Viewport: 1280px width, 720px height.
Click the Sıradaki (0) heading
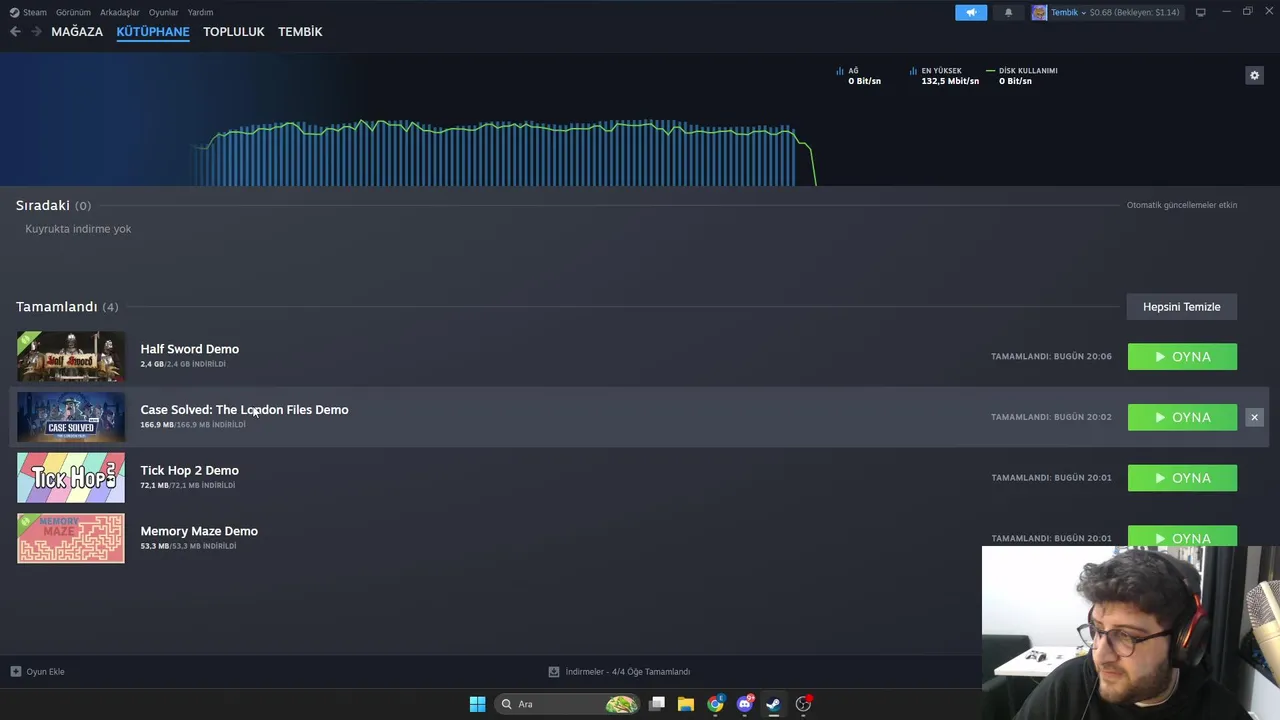53,205
